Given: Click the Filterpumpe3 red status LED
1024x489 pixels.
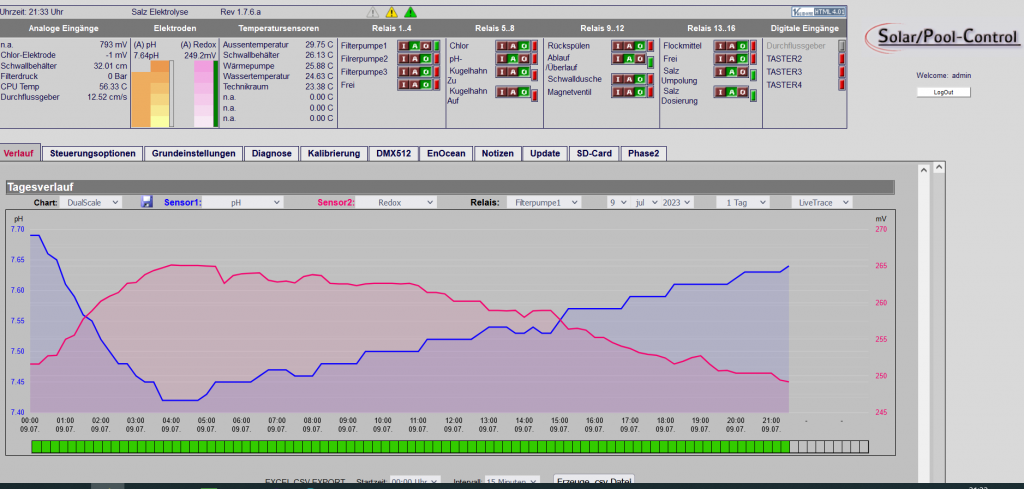Looking at the screenshot, I should pos(436,72).
